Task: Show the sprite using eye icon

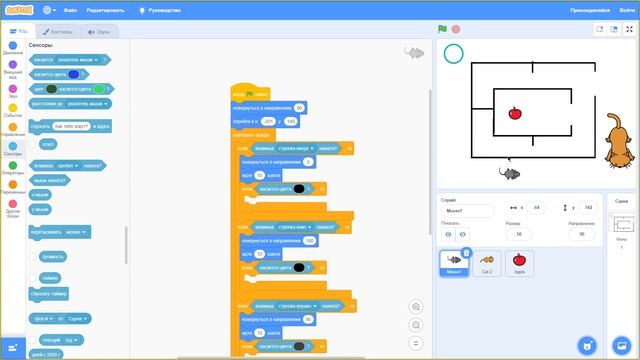Action: [x=448, y=234]
